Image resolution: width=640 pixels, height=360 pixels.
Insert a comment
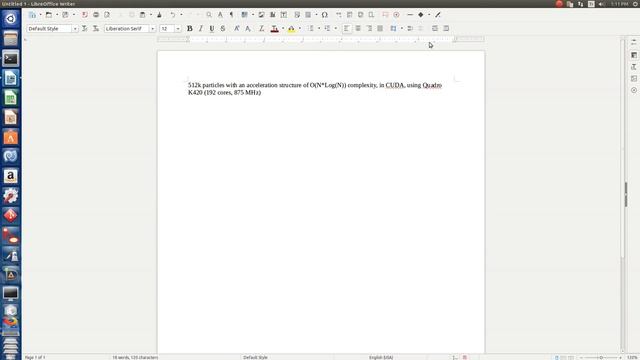(x=385, y=15)
